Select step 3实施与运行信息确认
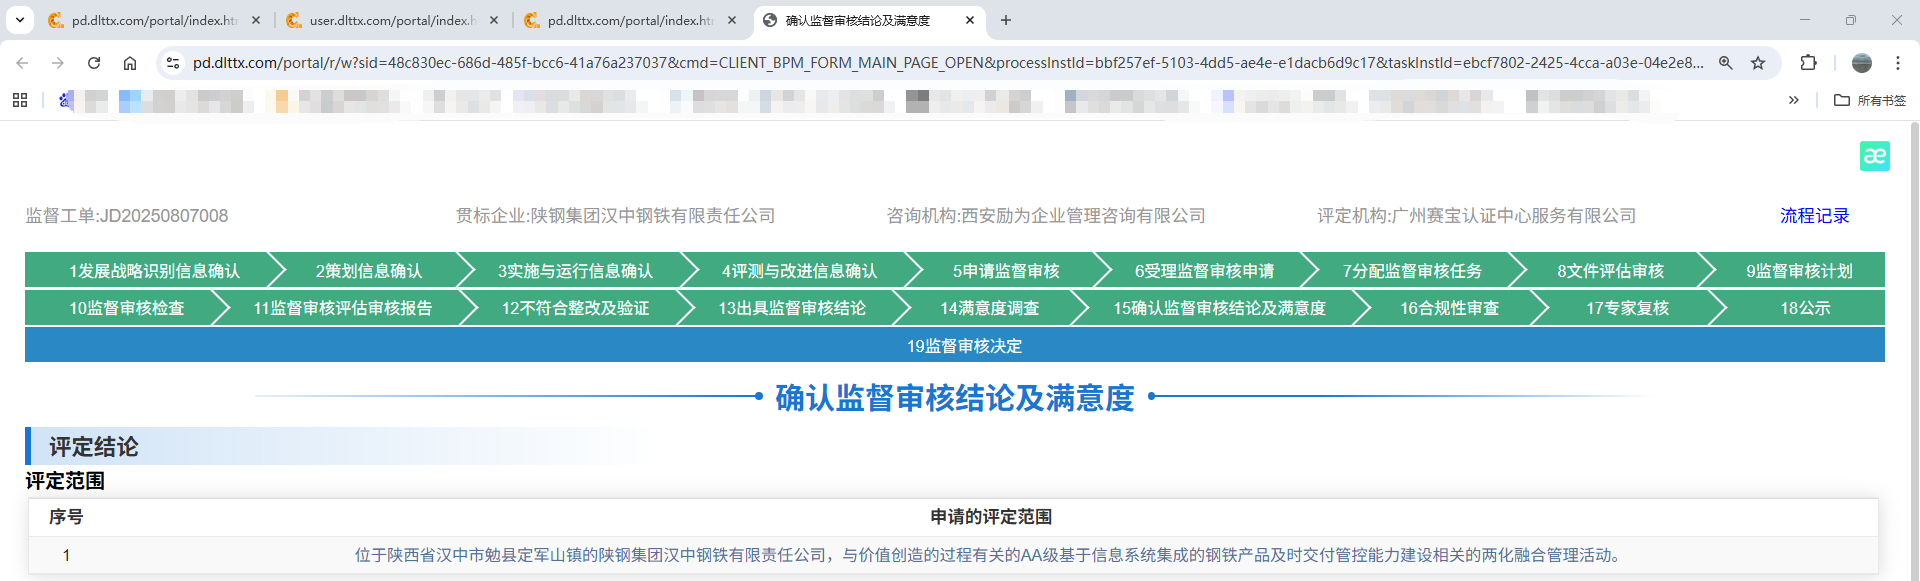The image size is (1920, 581). point(575,271)
